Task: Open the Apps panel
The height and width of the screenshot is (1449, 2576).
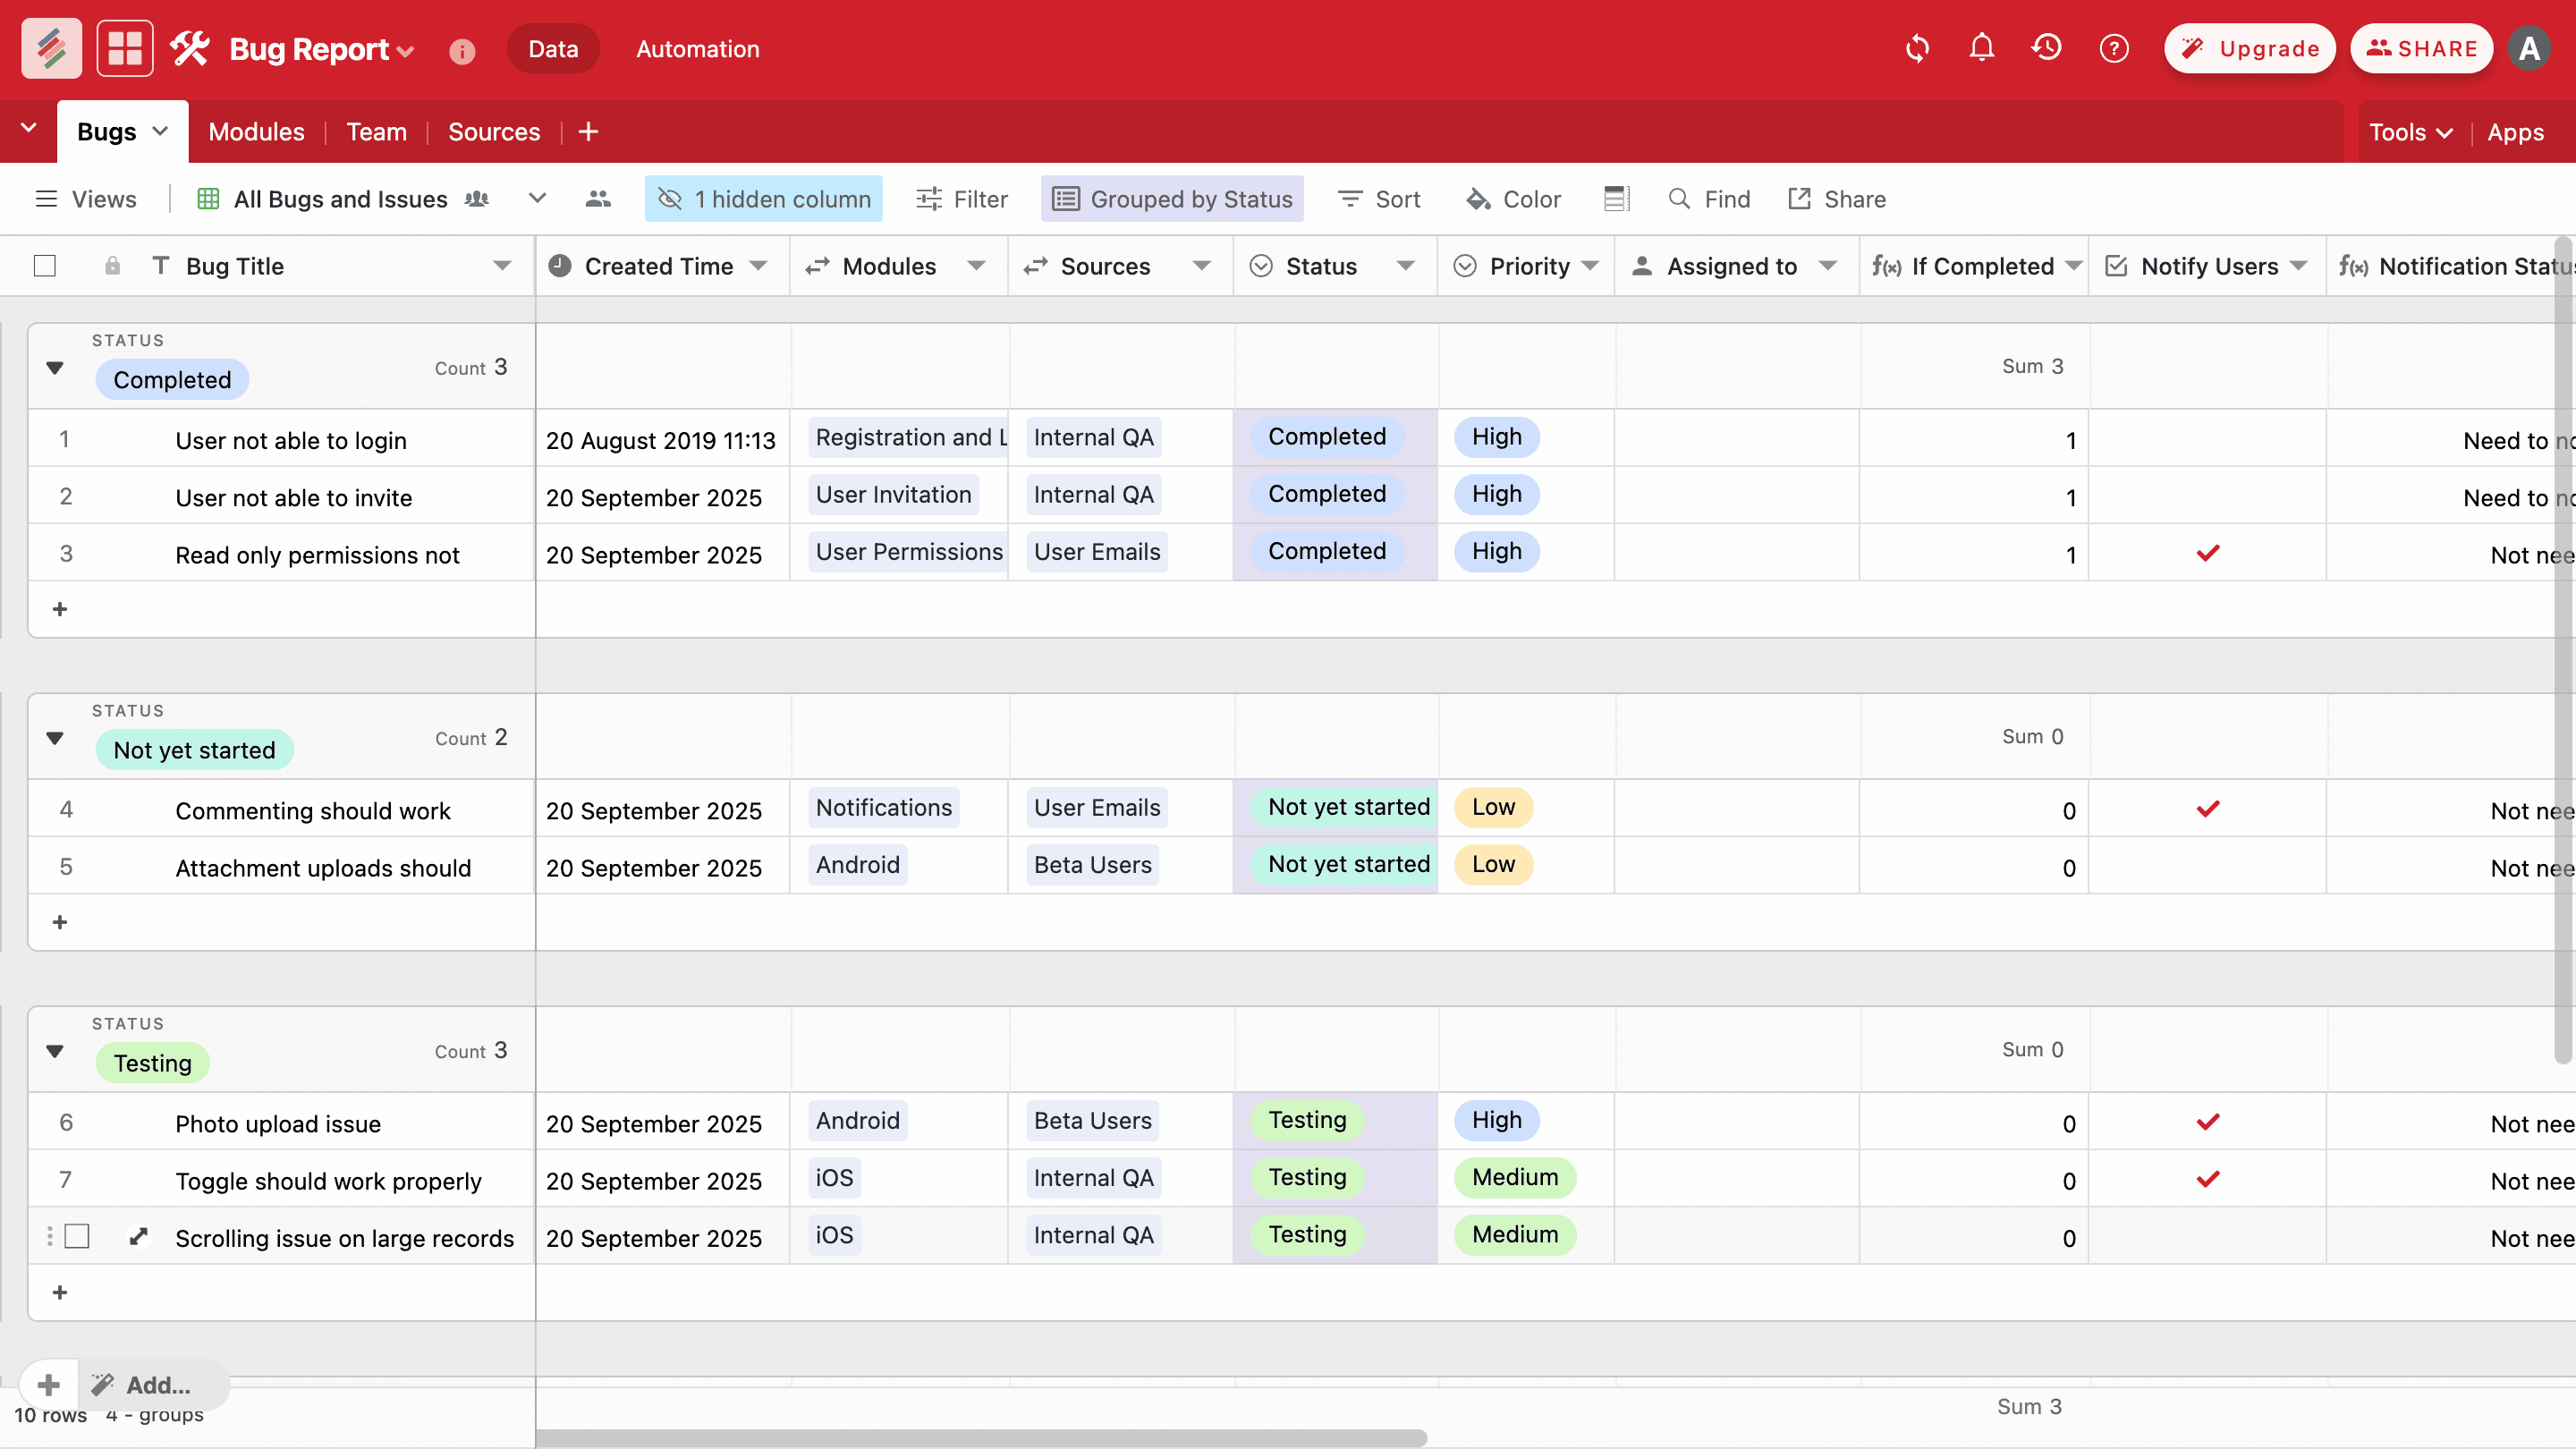Action: point(2515,132)
